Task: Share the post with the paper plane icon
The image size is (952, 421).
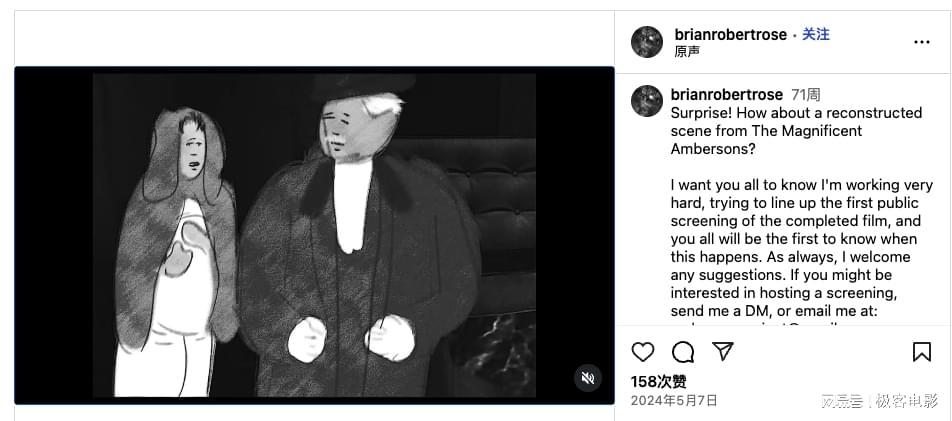Action: tap(722, 351)
